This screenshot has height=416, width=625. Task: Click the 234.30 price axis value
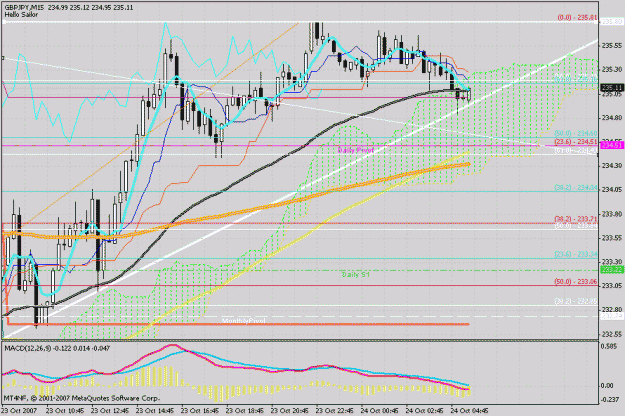coord(612,165)
